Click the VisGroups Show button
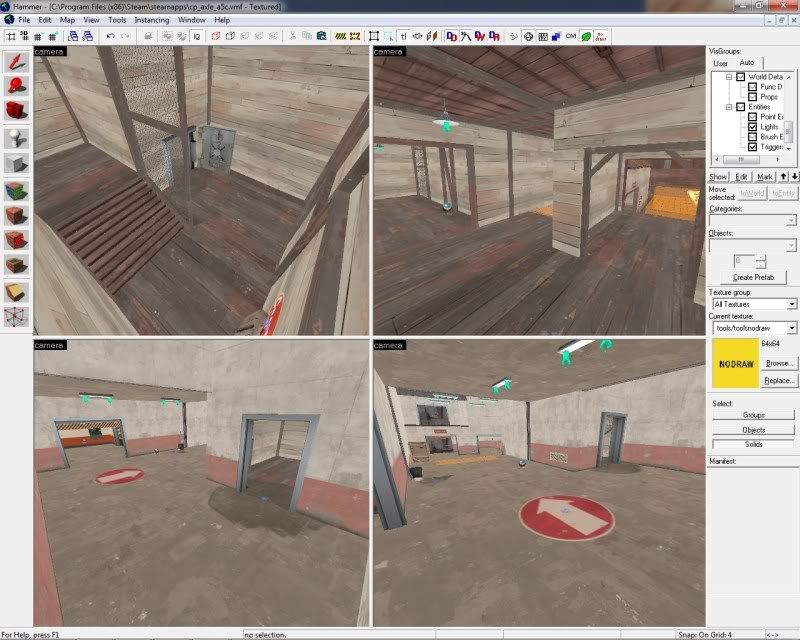Image resolution: width=800 pixels, height=640 pixels. pos(718,177)
